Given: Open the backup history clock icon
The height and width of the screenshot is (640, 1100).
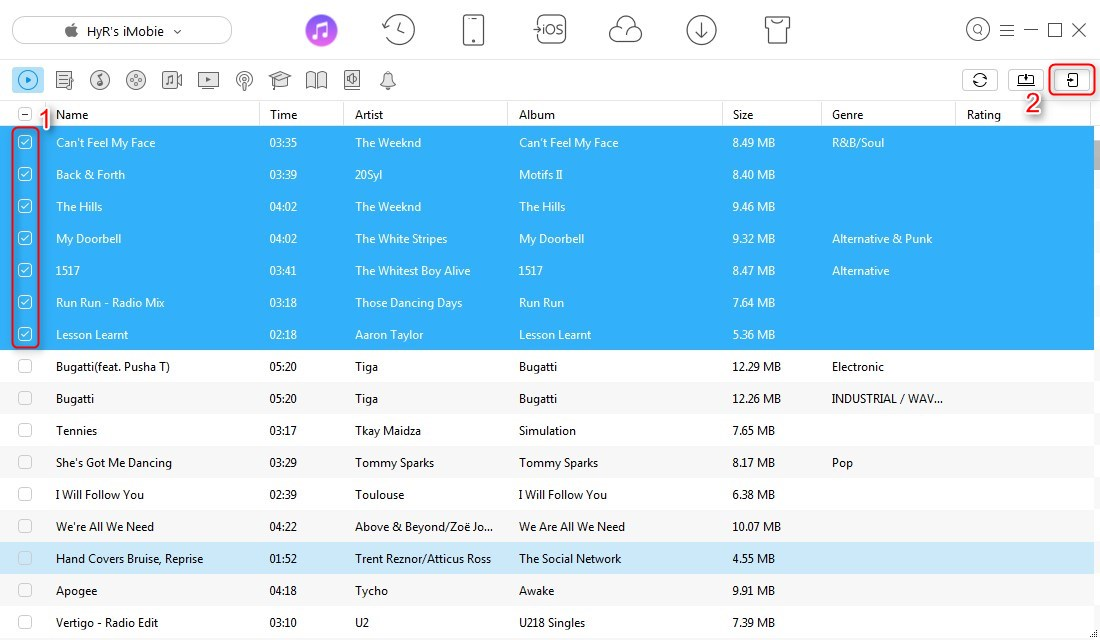Looking at the screenshot, I should tap(398, 30).
